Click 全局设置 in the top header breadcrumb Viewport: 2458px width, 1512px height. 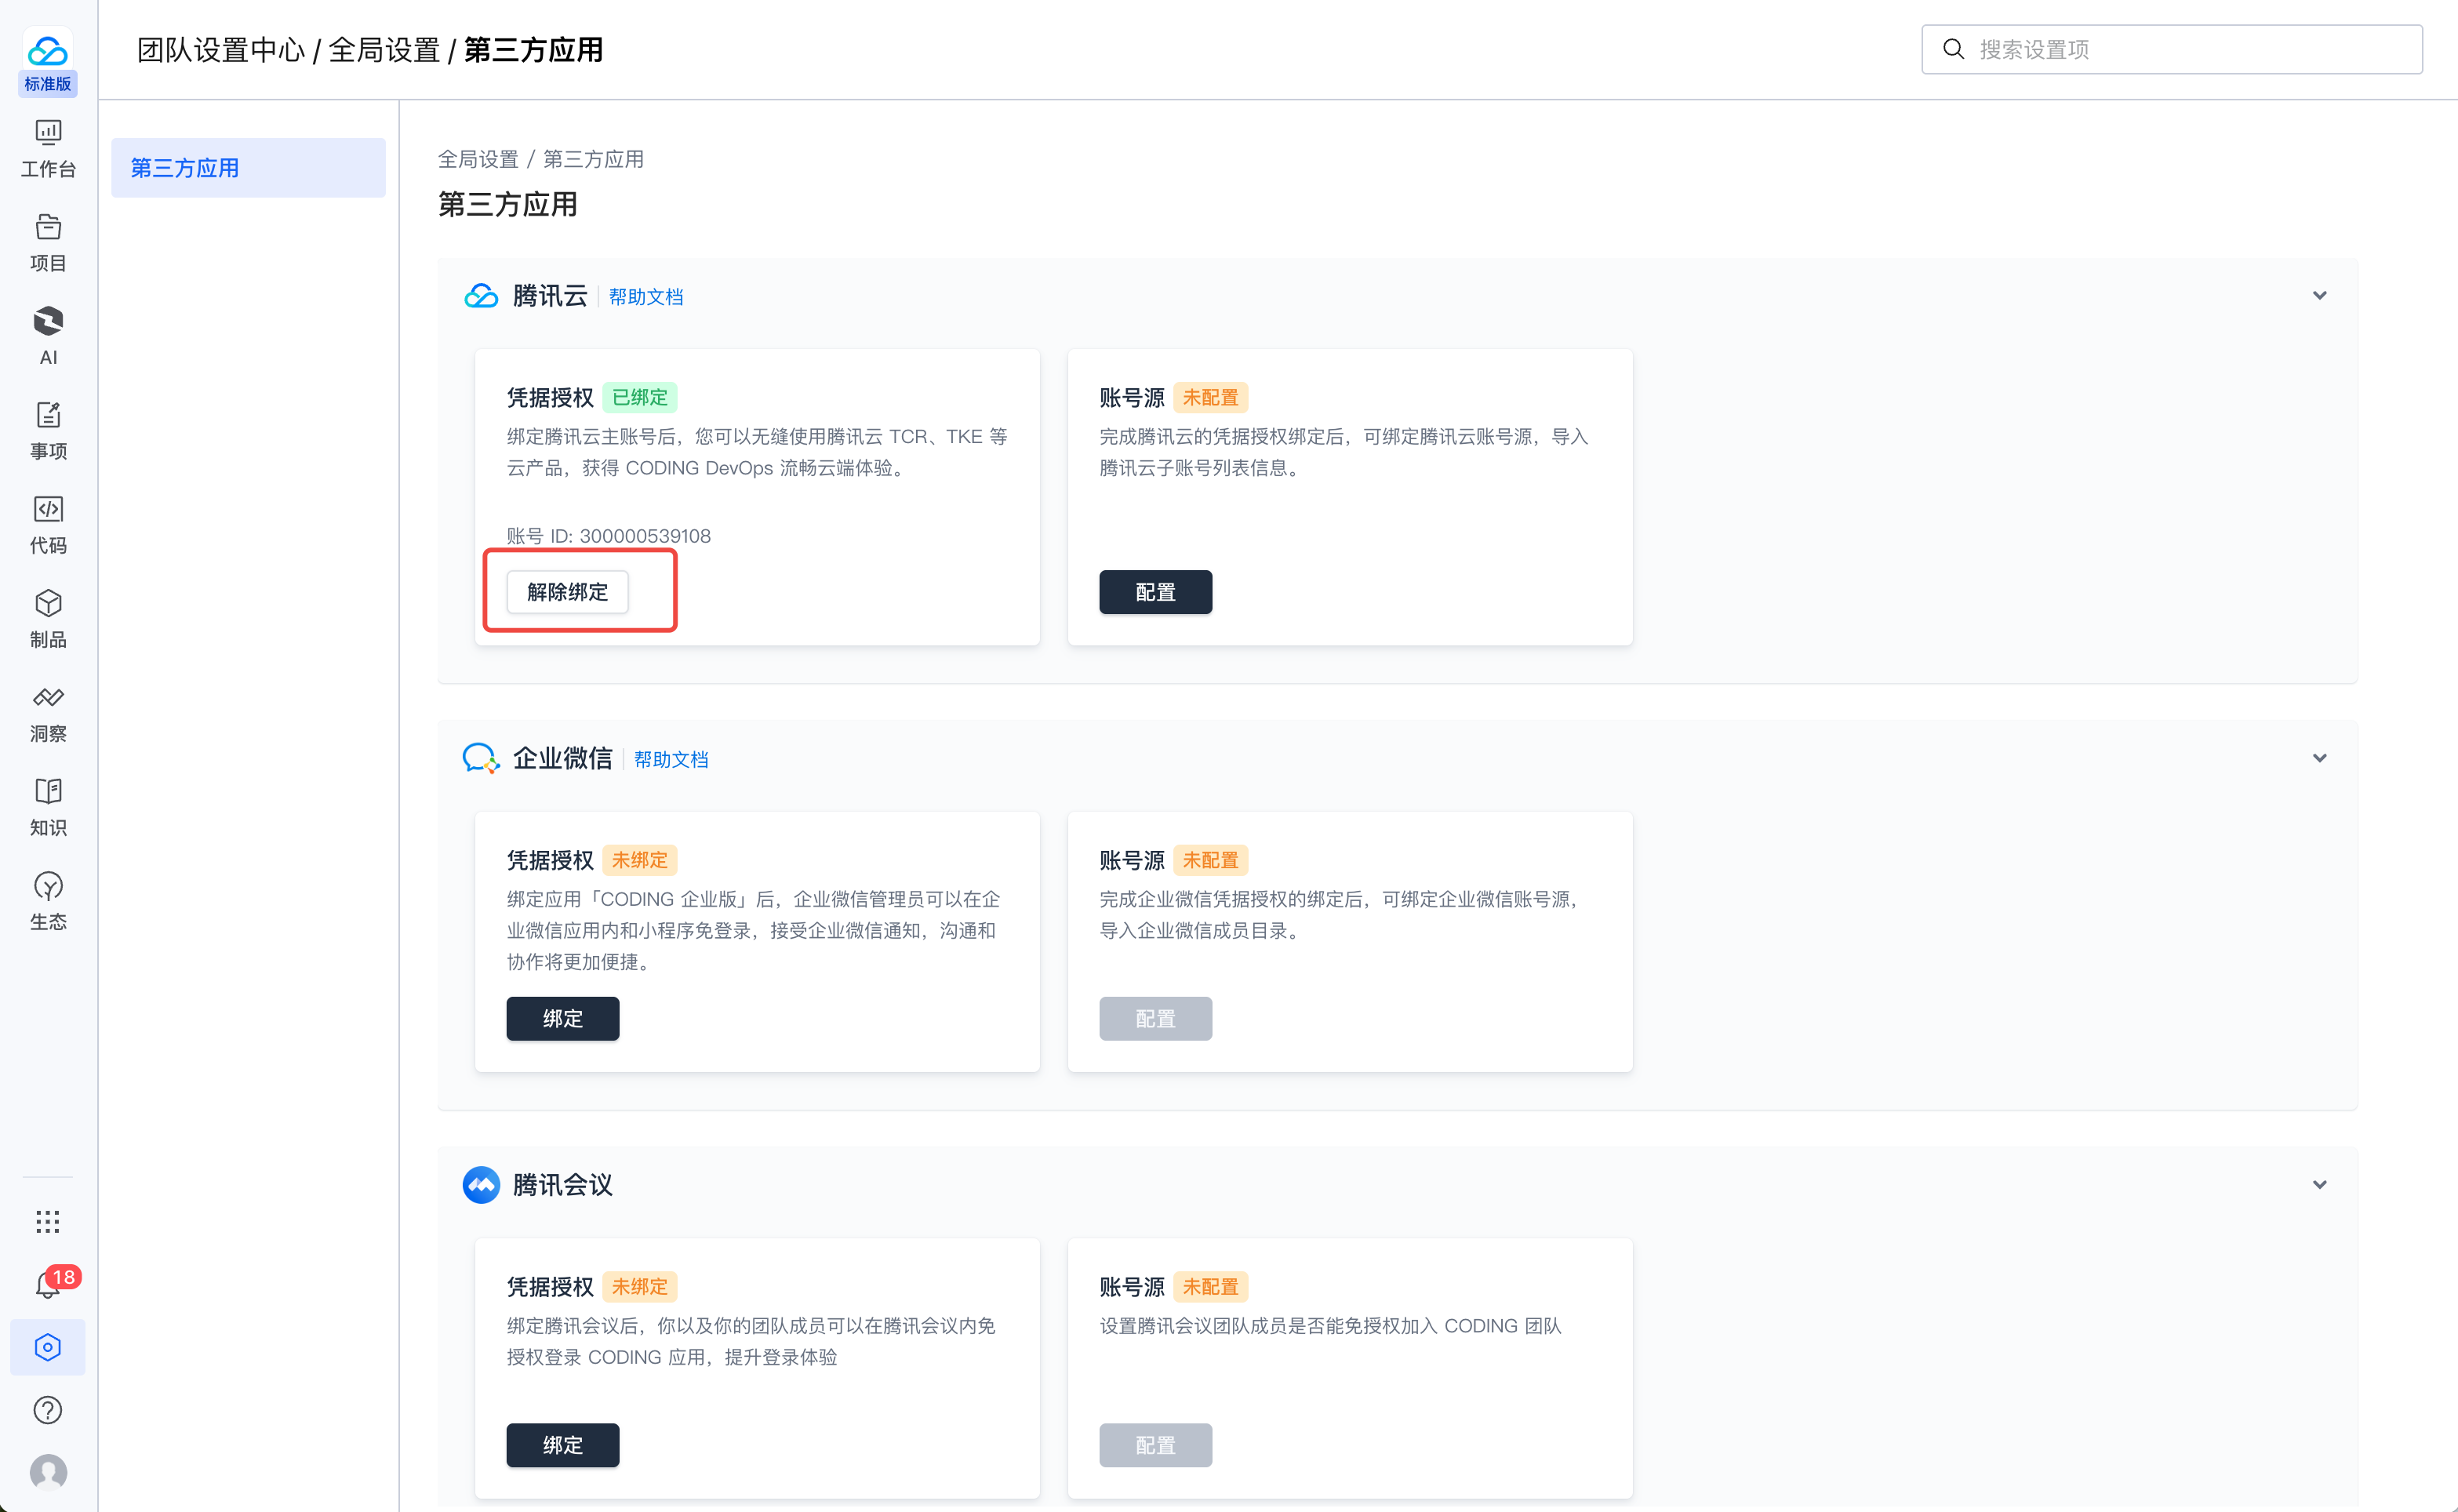click(384, 50)
